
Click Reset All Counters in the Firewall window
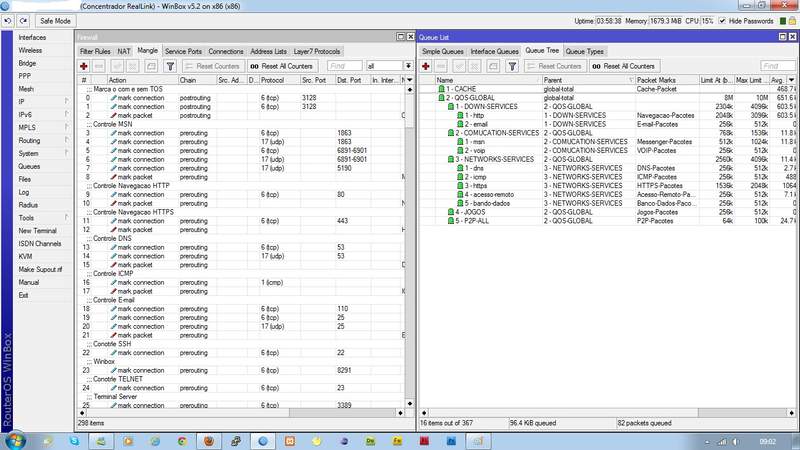[x=282, y=66]
